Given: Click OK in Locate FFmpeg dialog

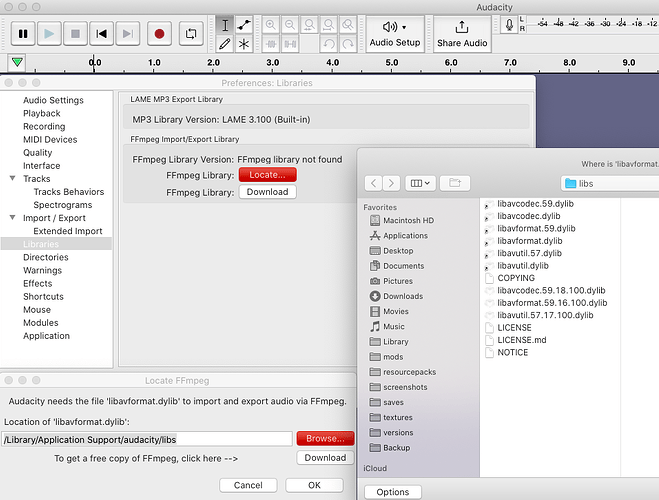Looking at the screenshot, I should pos(314,485).
